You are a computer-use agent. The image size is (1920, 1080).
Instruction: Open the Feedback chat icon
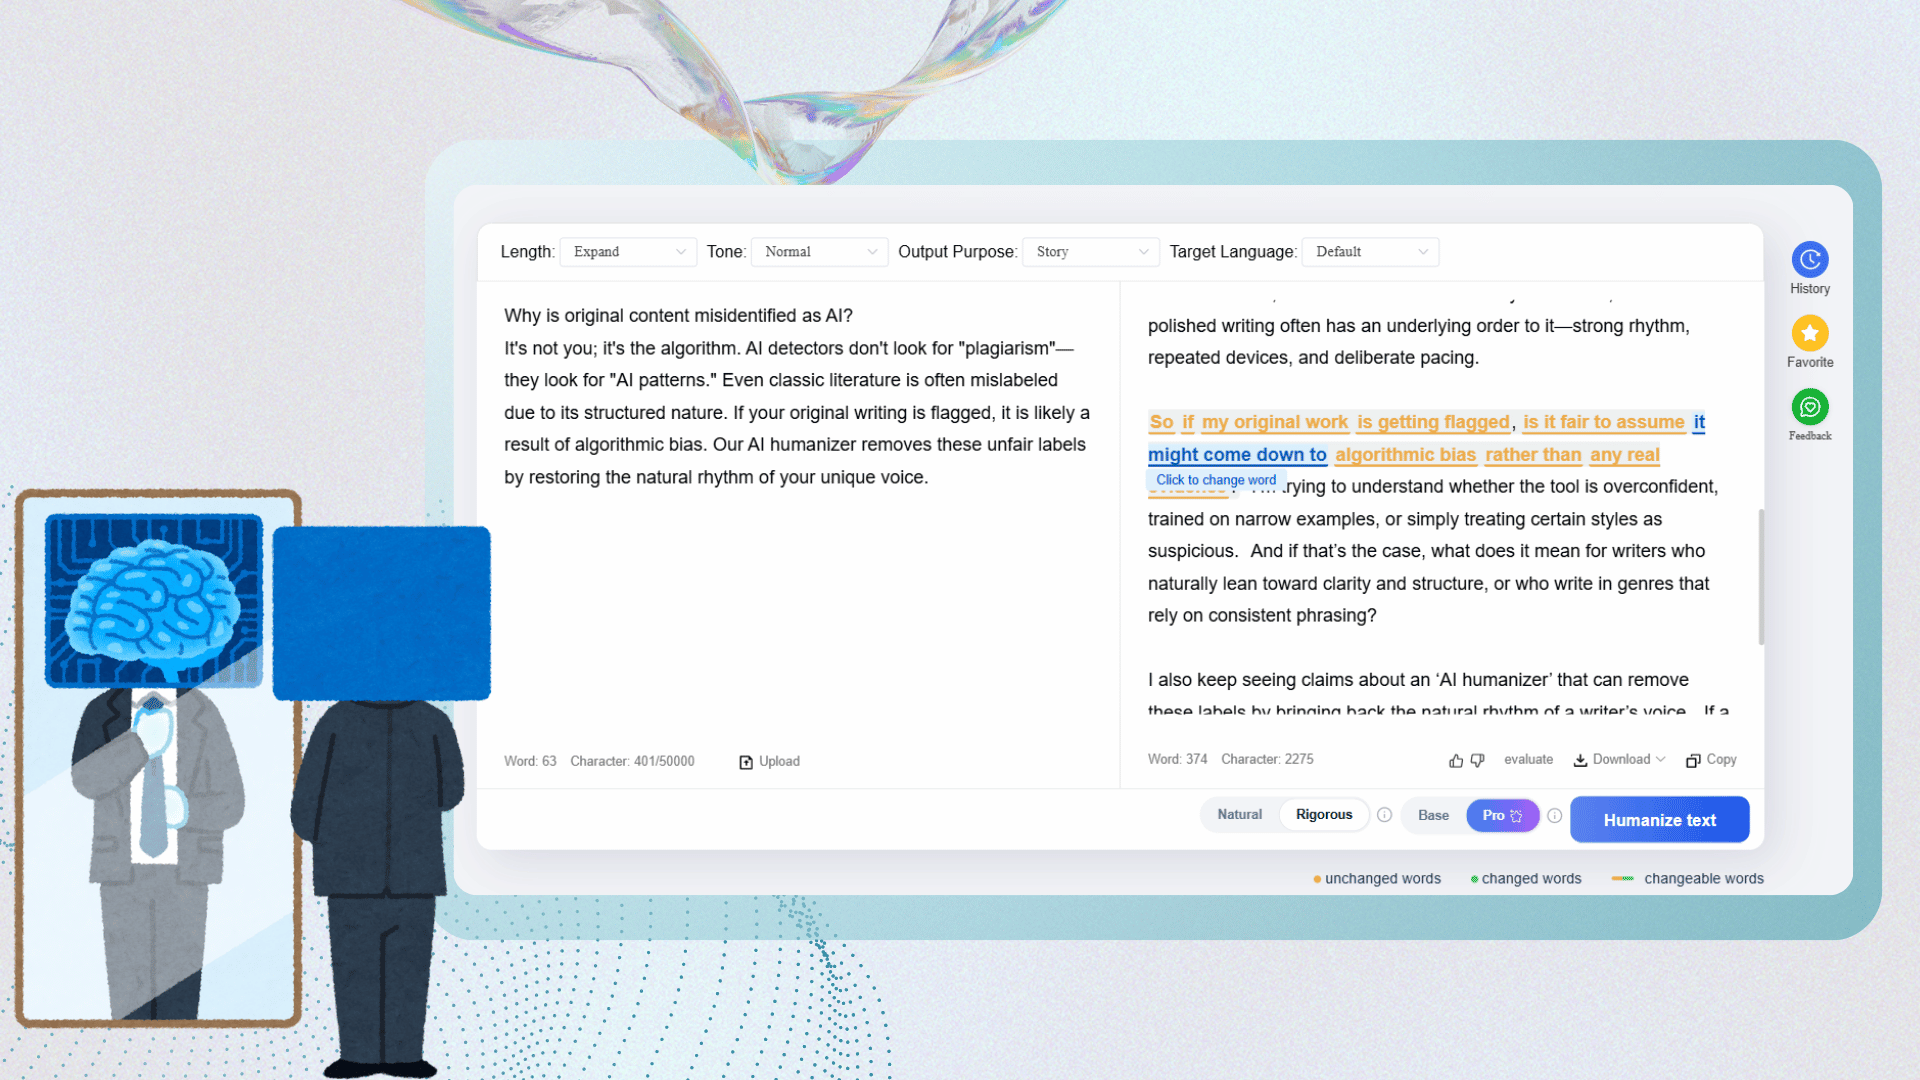(x=1809, y=407)
